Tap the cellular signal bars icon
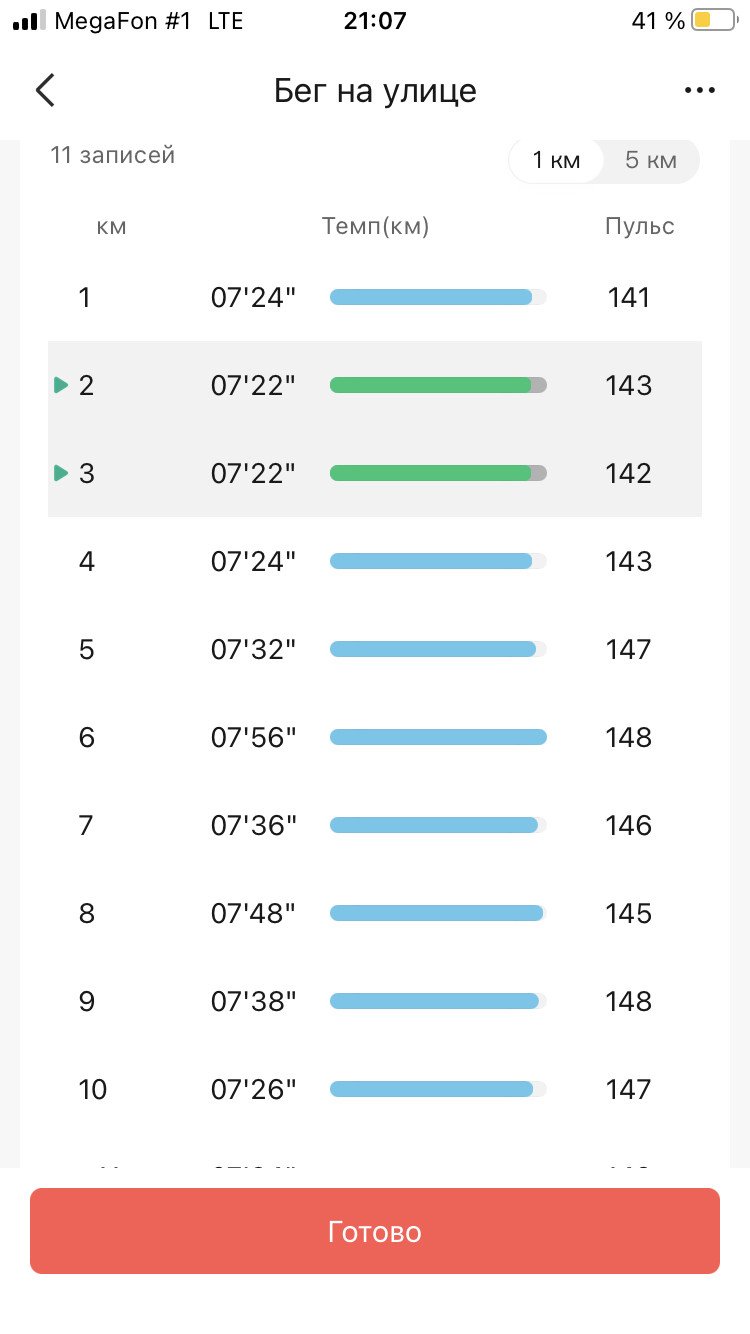Viewport: 750px width, 1334px height. pyautogui.click(x=29, y=20)
